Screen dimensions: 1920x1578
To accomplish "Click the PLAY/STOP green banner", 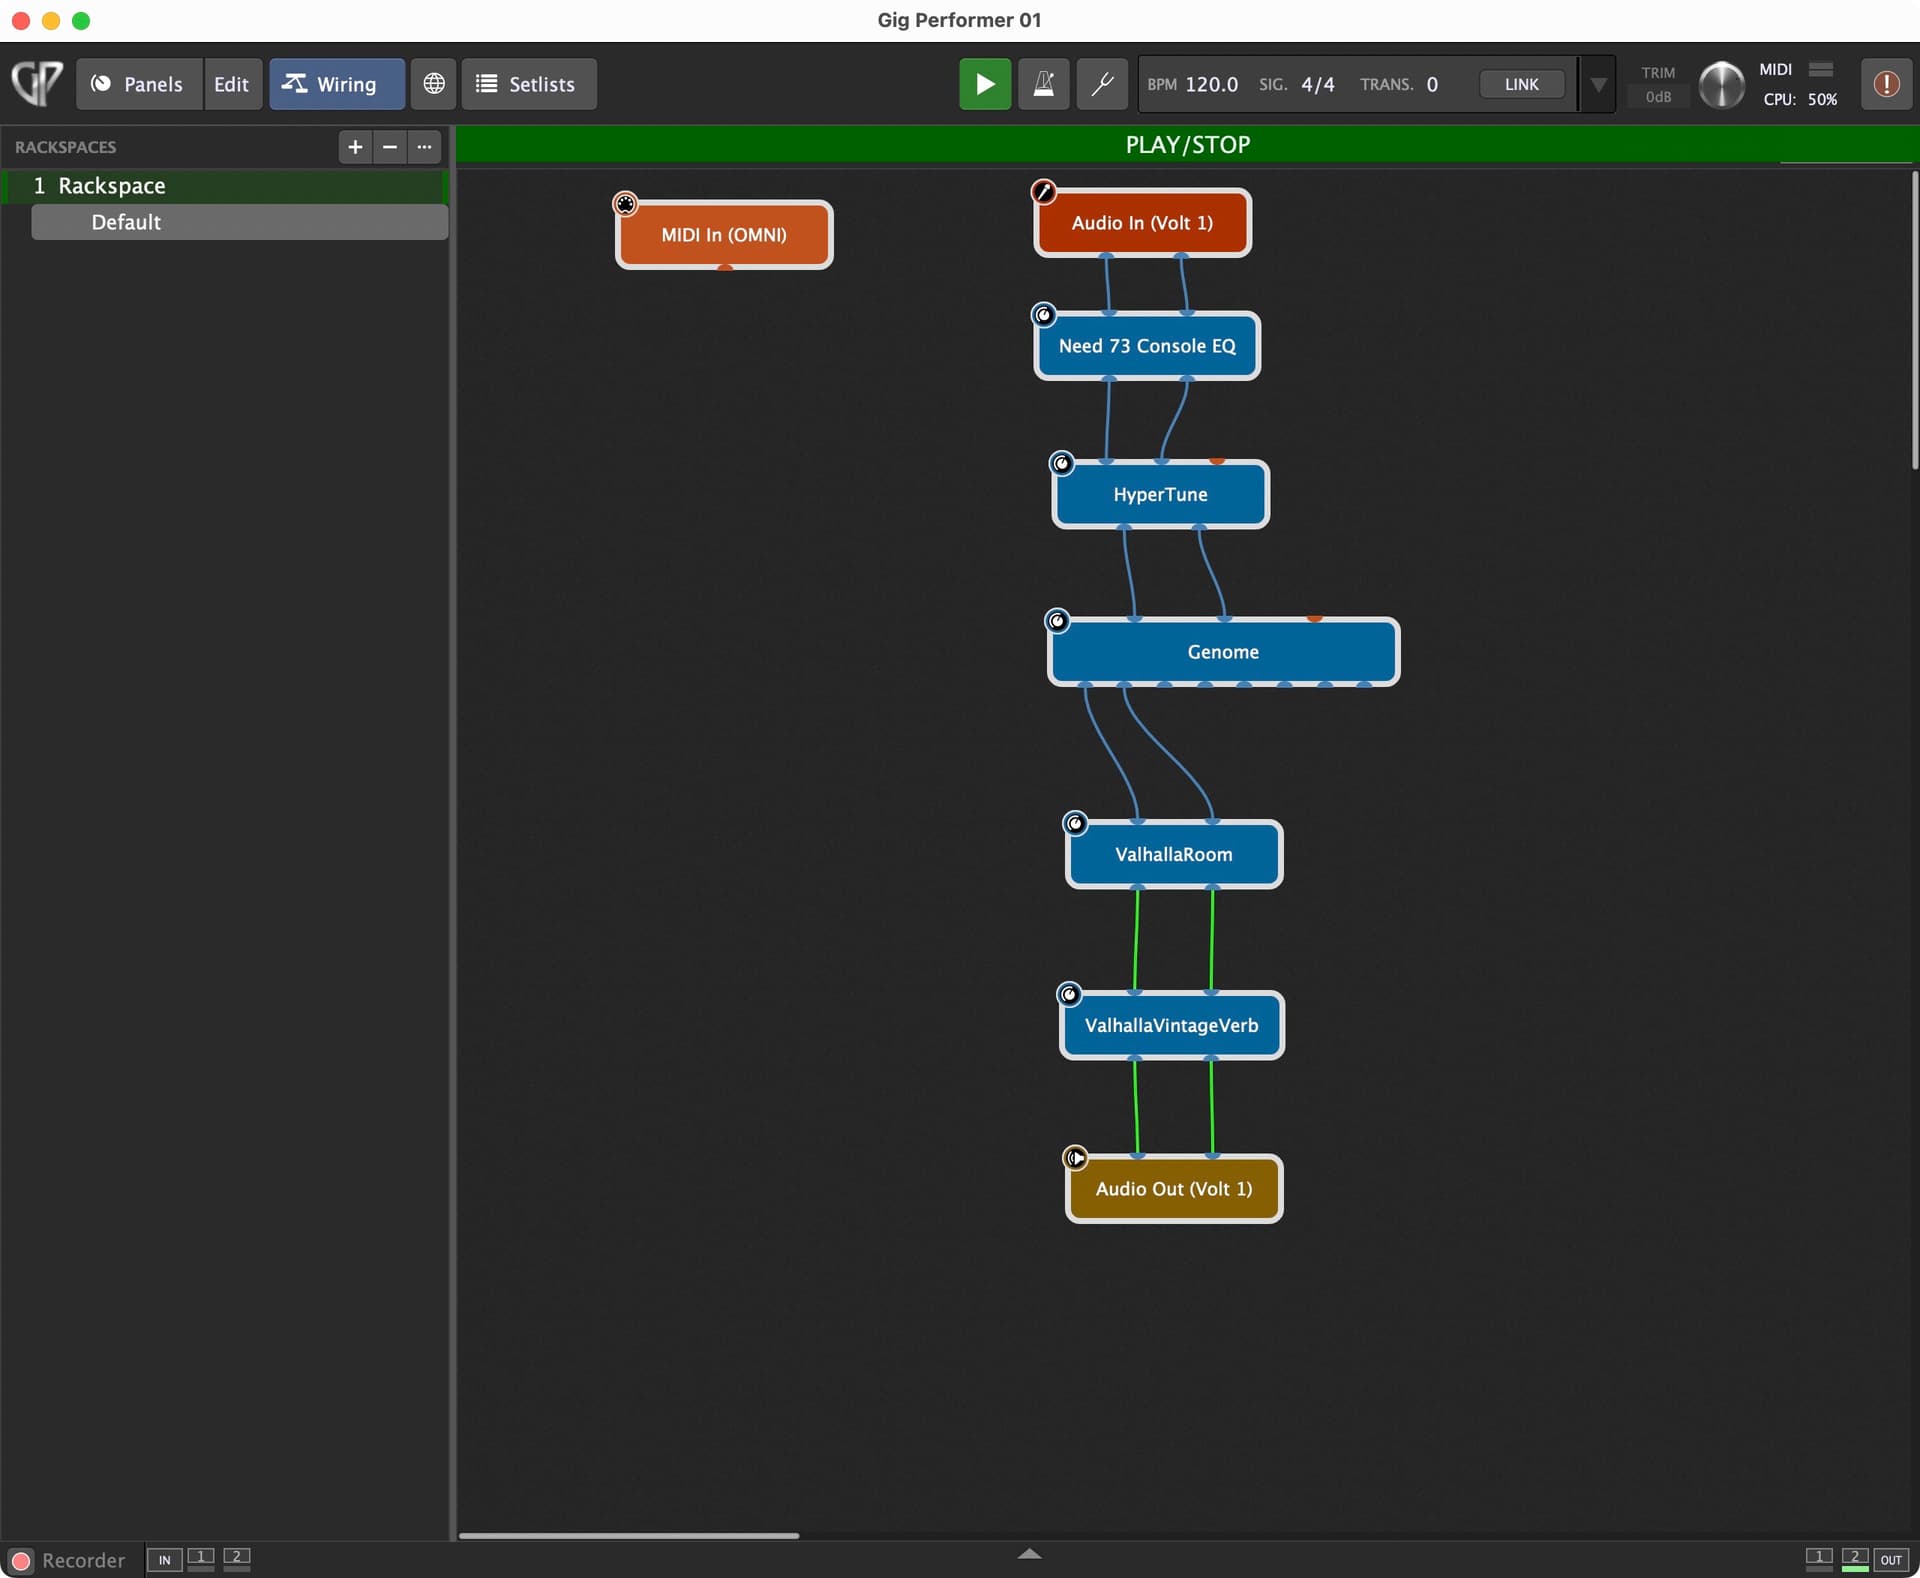I will click(x=1187, y=145).
